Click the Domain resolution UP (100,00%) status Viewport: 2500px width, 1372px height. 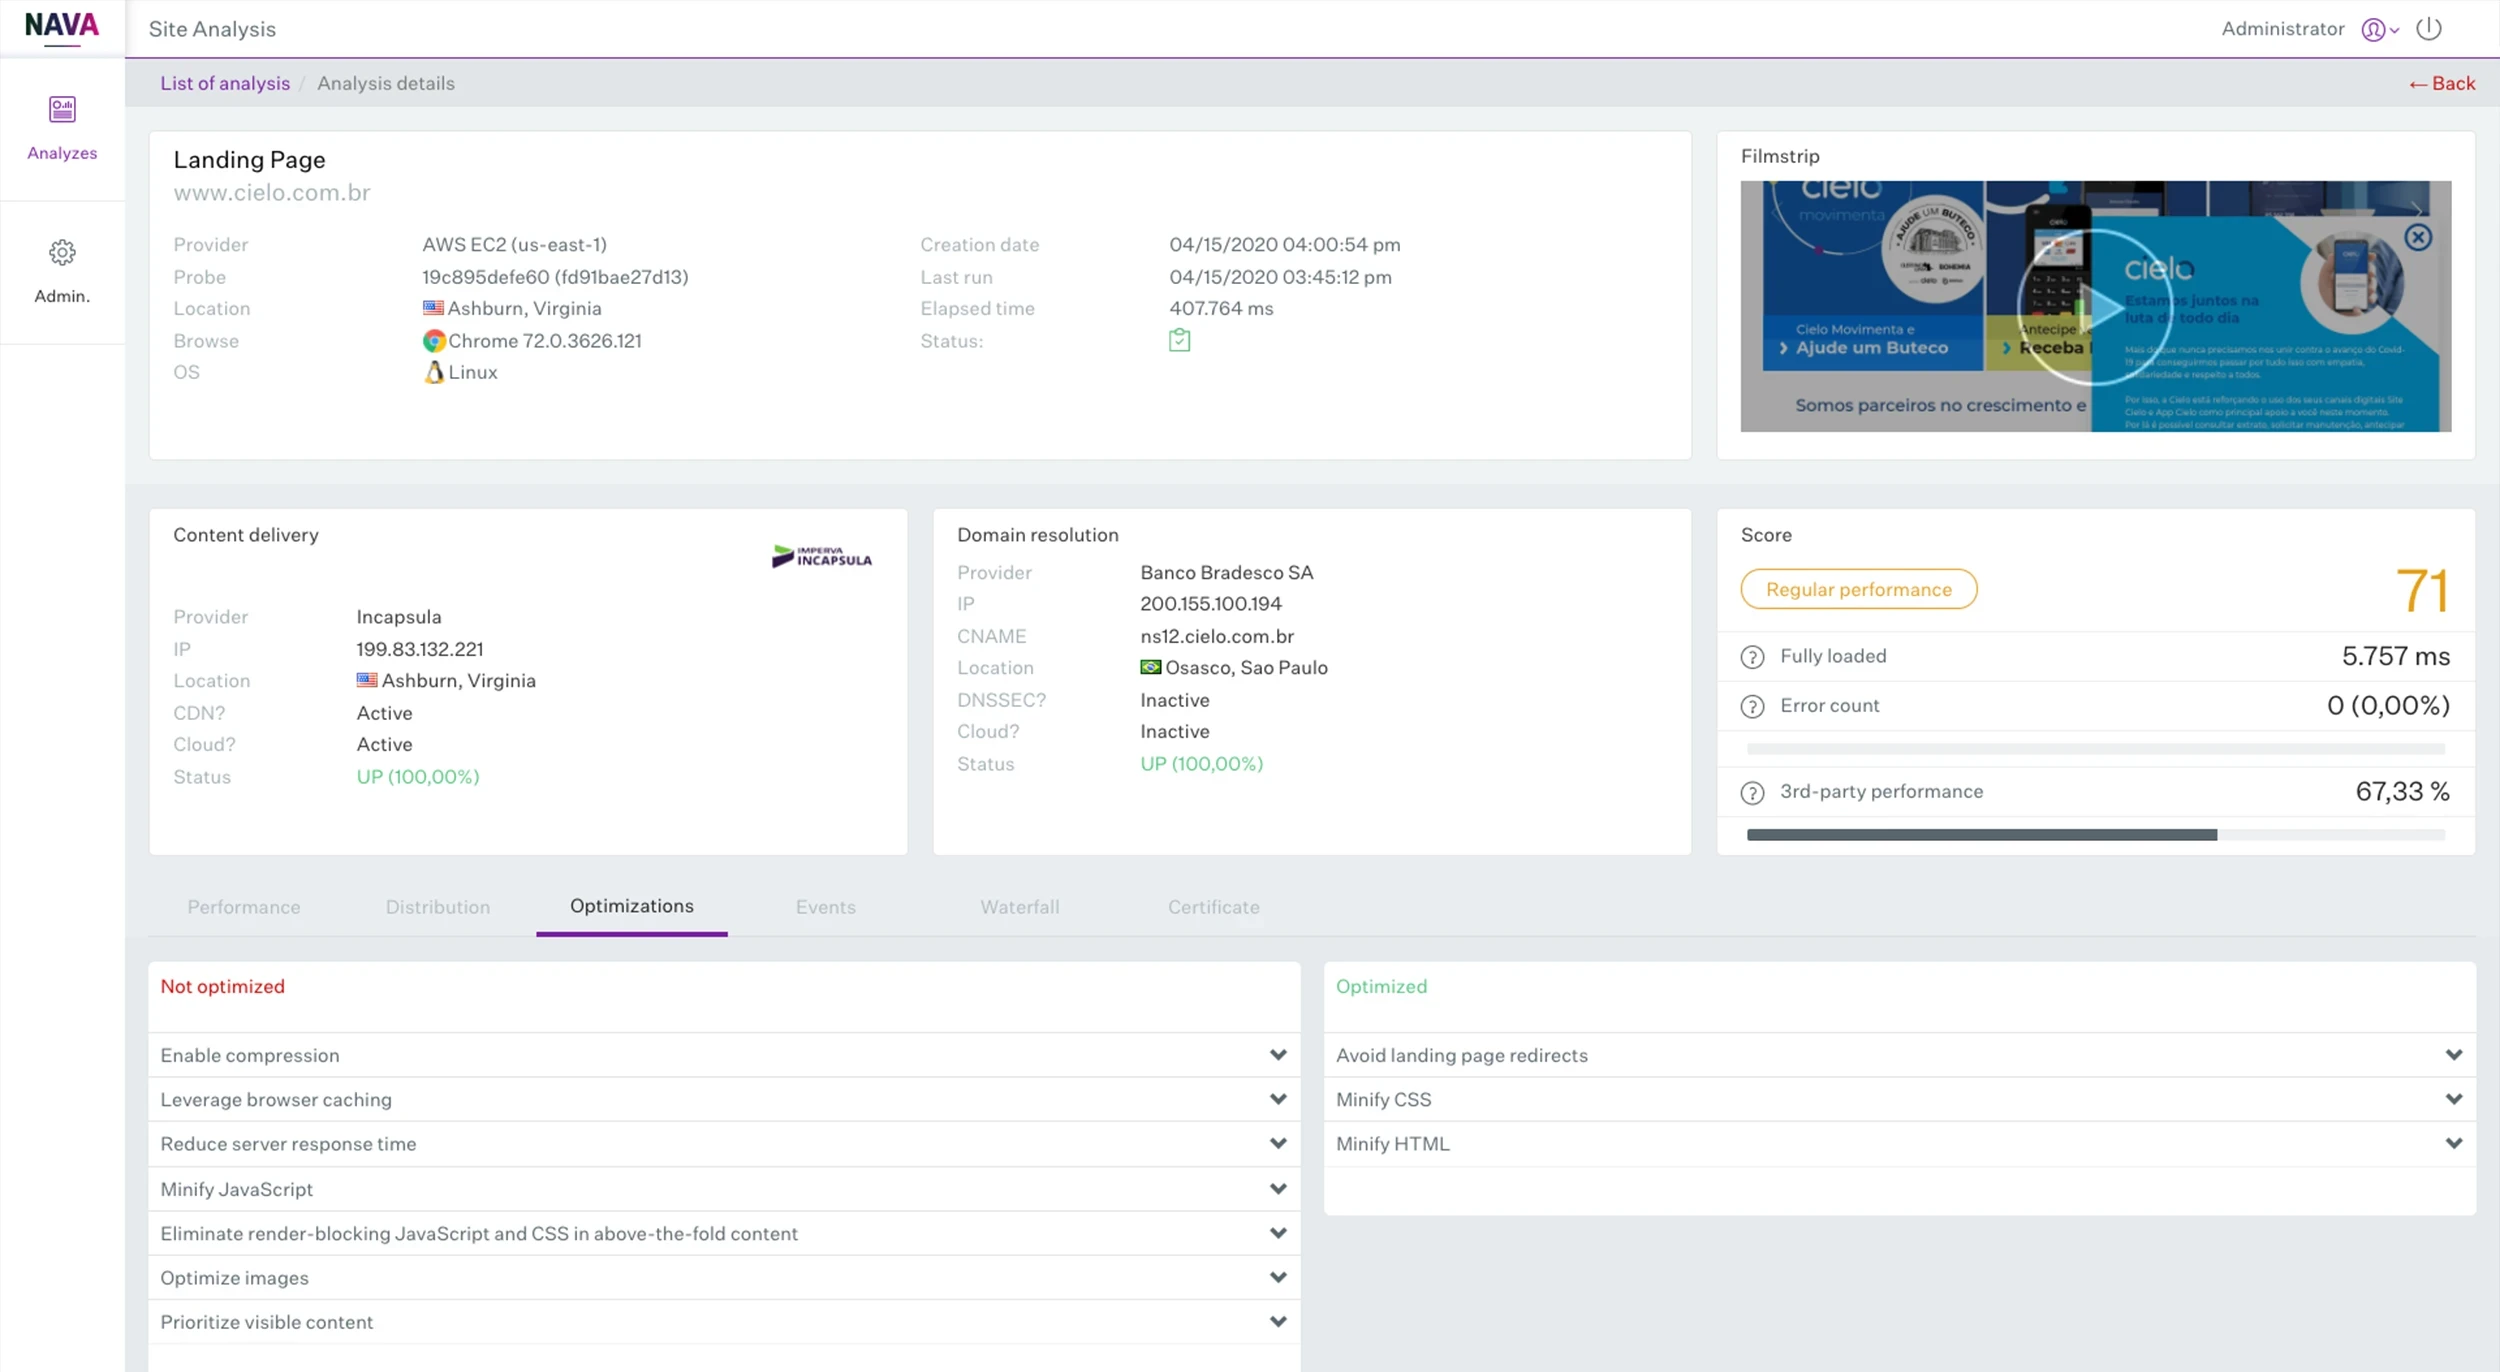(1202, 764)
